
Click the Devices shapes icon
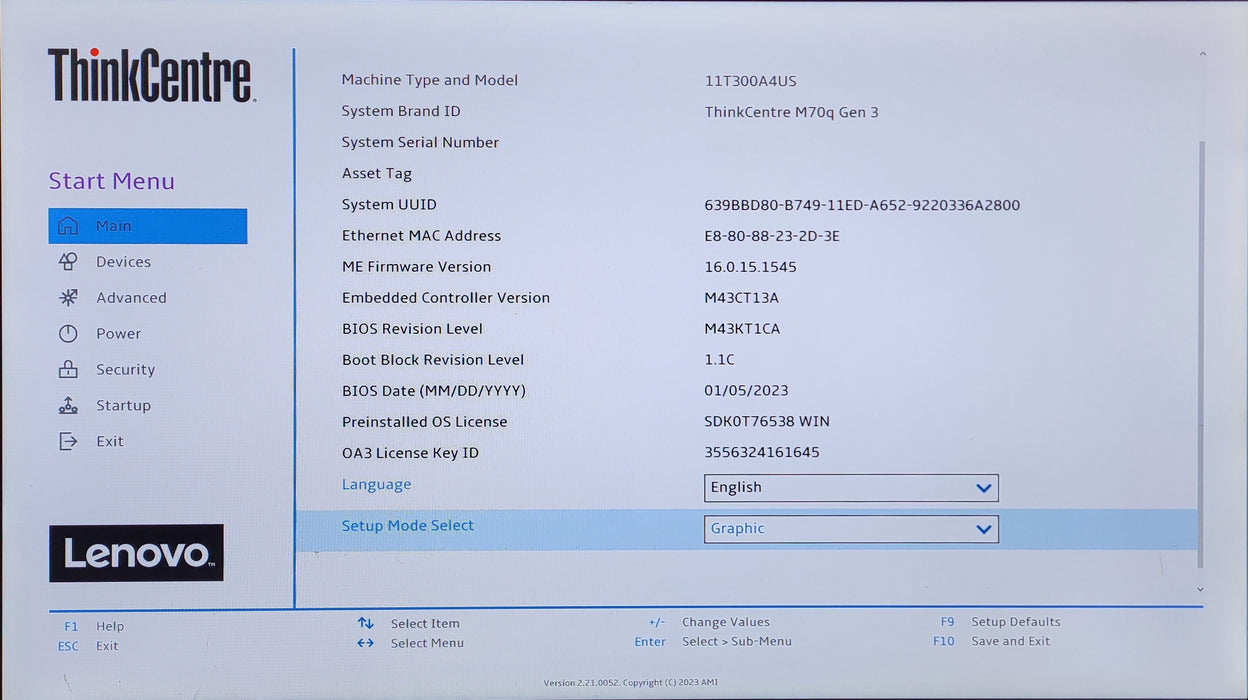68,262
